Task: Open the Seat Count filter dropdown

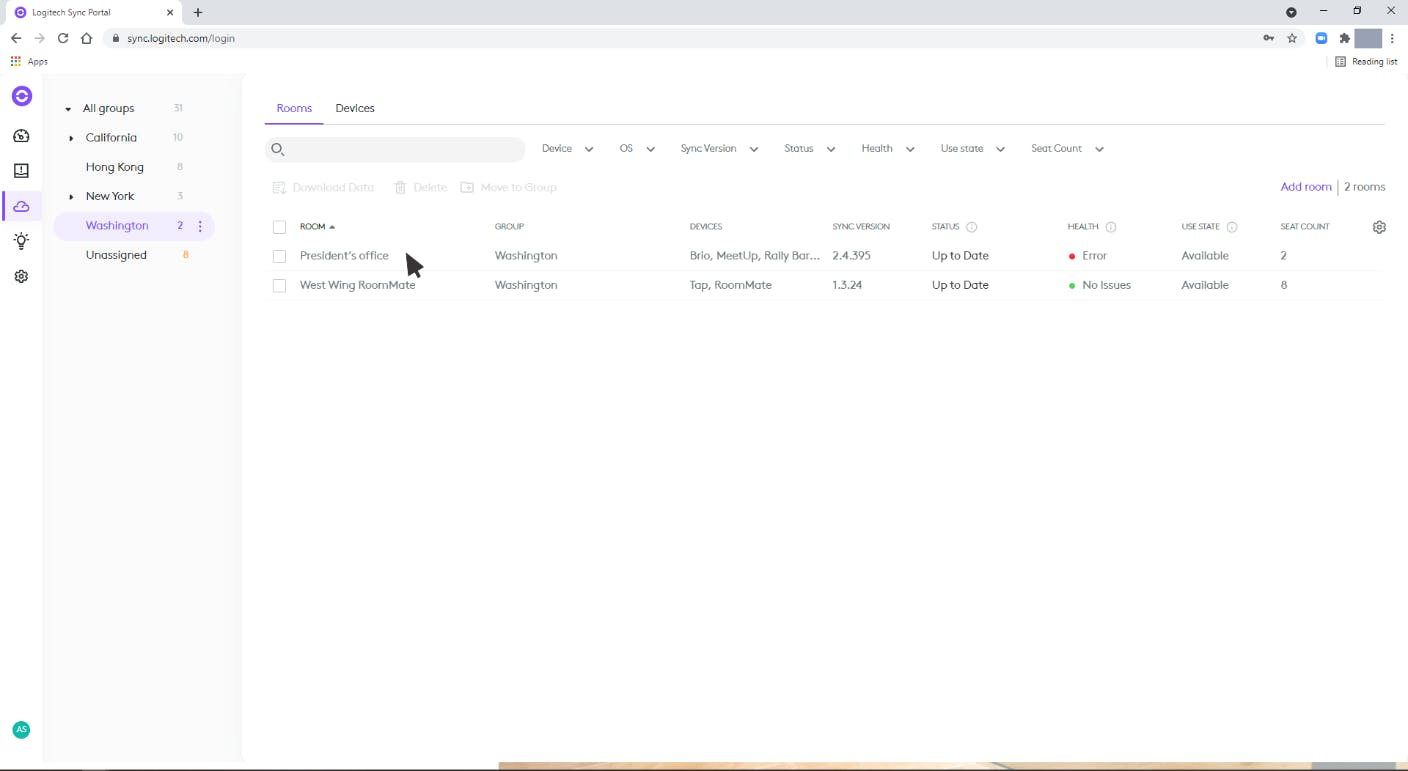Action: (x=1067, y=149)
